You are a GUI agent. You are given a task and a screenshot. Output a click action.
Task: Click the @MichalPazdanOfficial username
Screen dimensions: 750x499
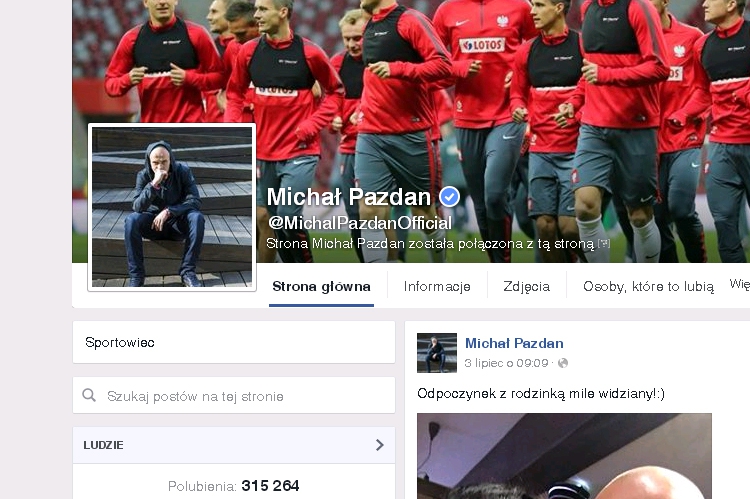[x=360, y=222]
